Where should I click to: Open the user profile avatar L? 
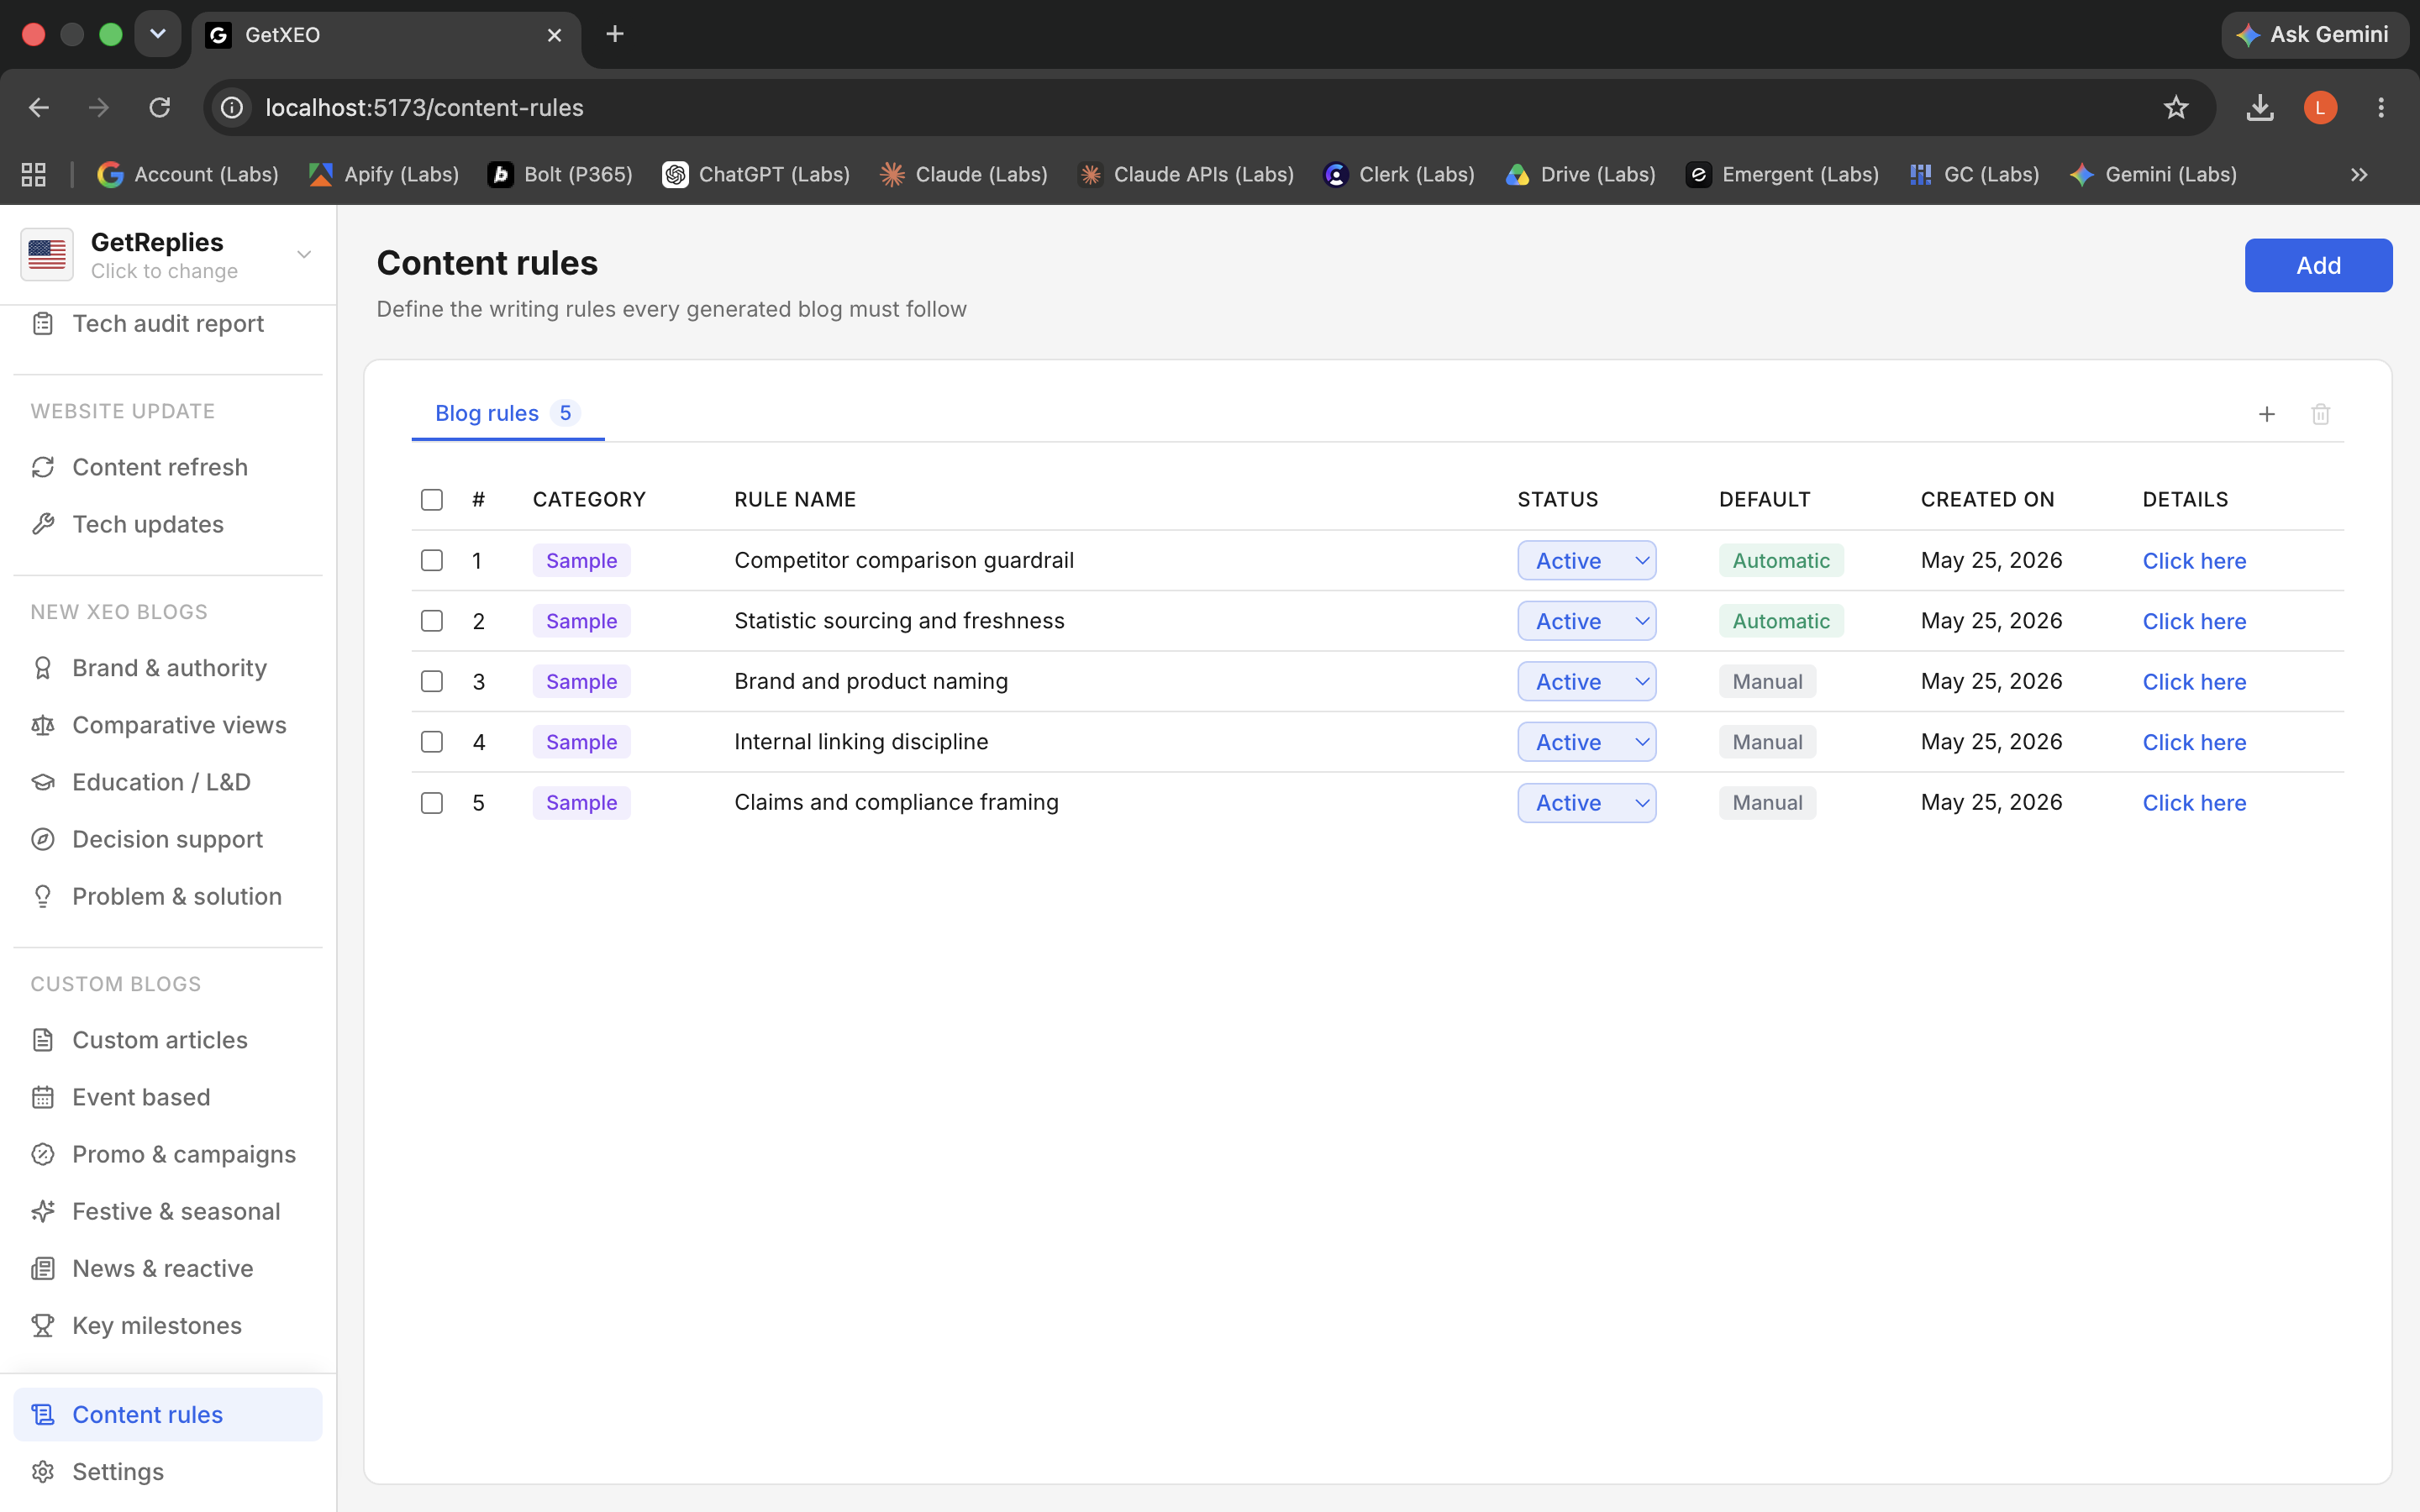click(2321, 107)
